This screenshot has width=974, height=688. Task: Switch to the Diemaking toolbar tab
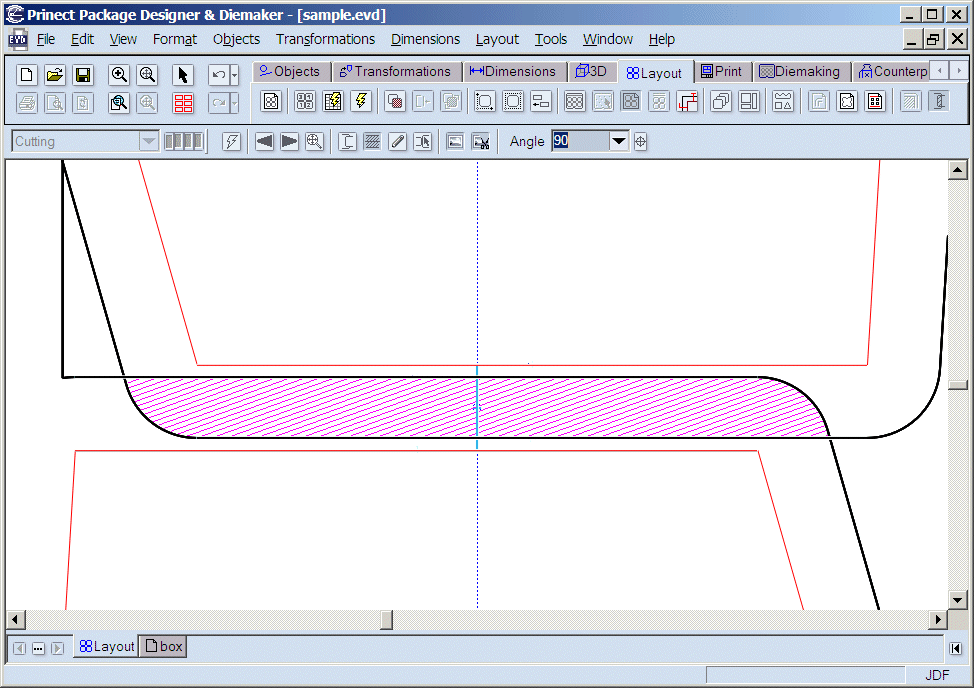point(801,71)
